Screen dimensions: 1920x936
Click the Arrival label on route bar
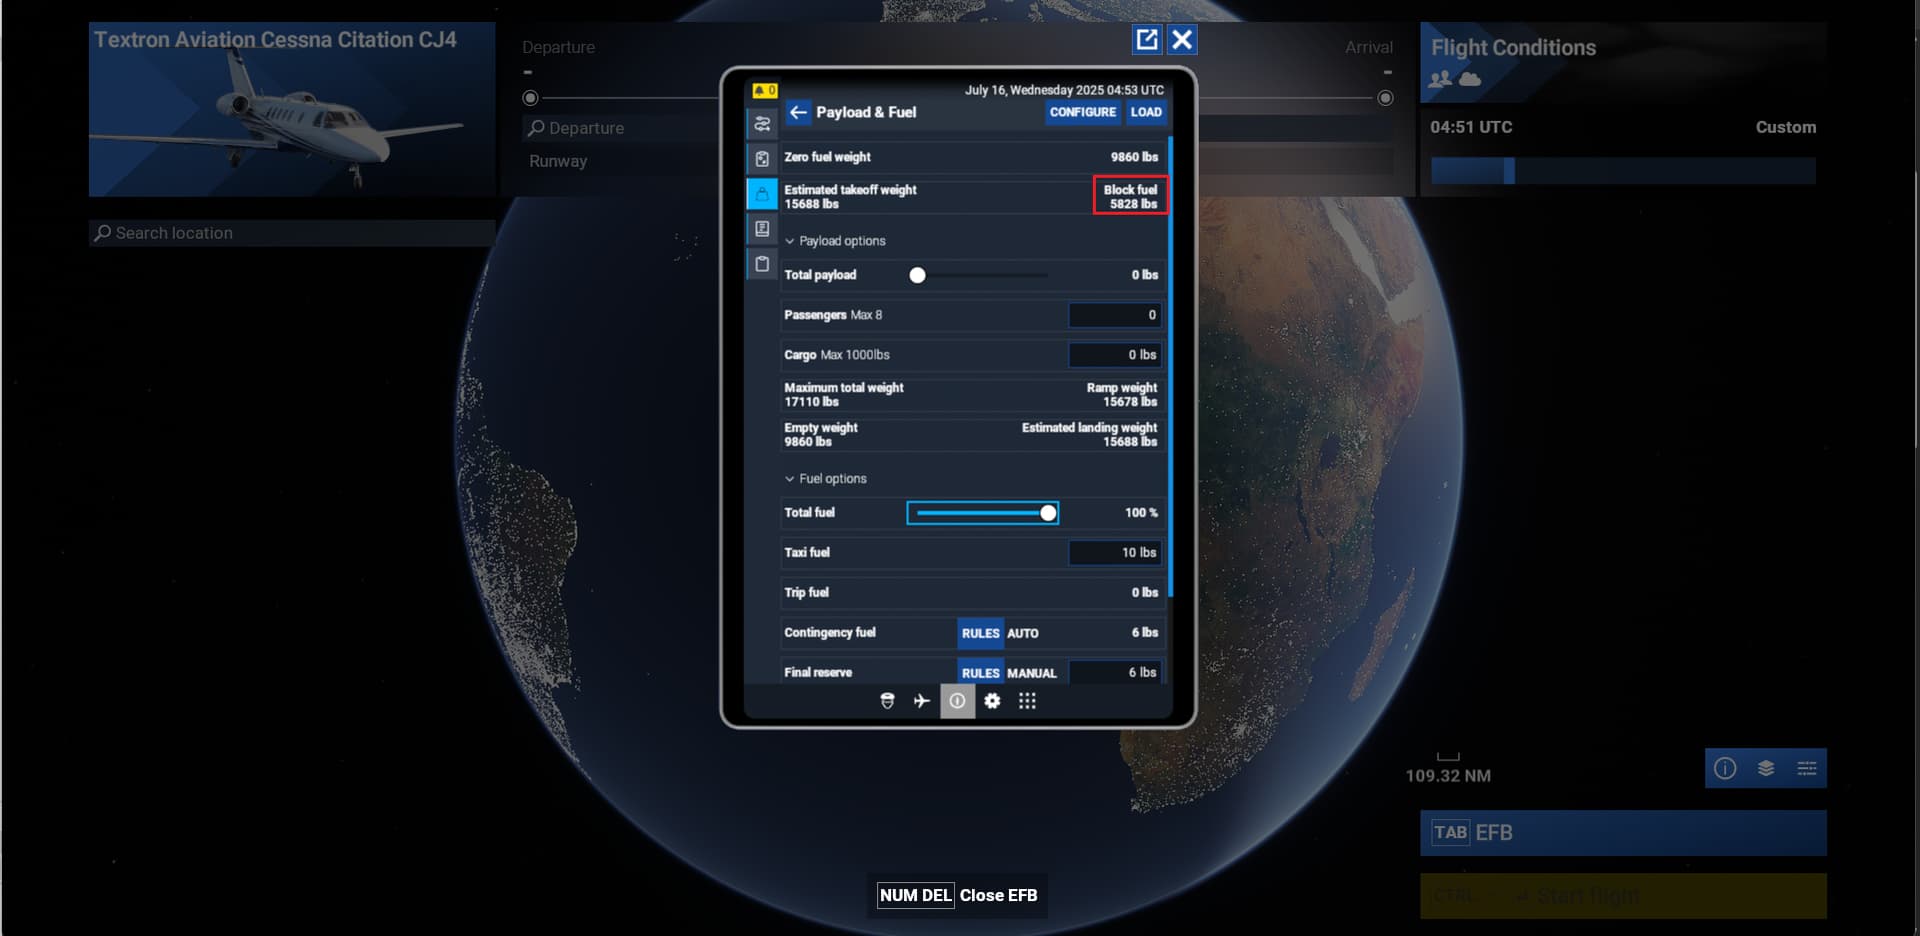[x=1369, y=47]
